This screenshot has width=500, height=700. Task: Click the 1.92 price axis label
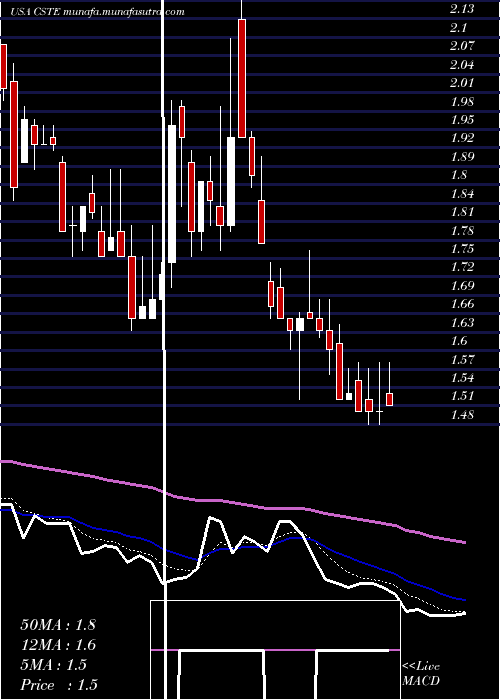pyautogui.click(x=462, y=138)
